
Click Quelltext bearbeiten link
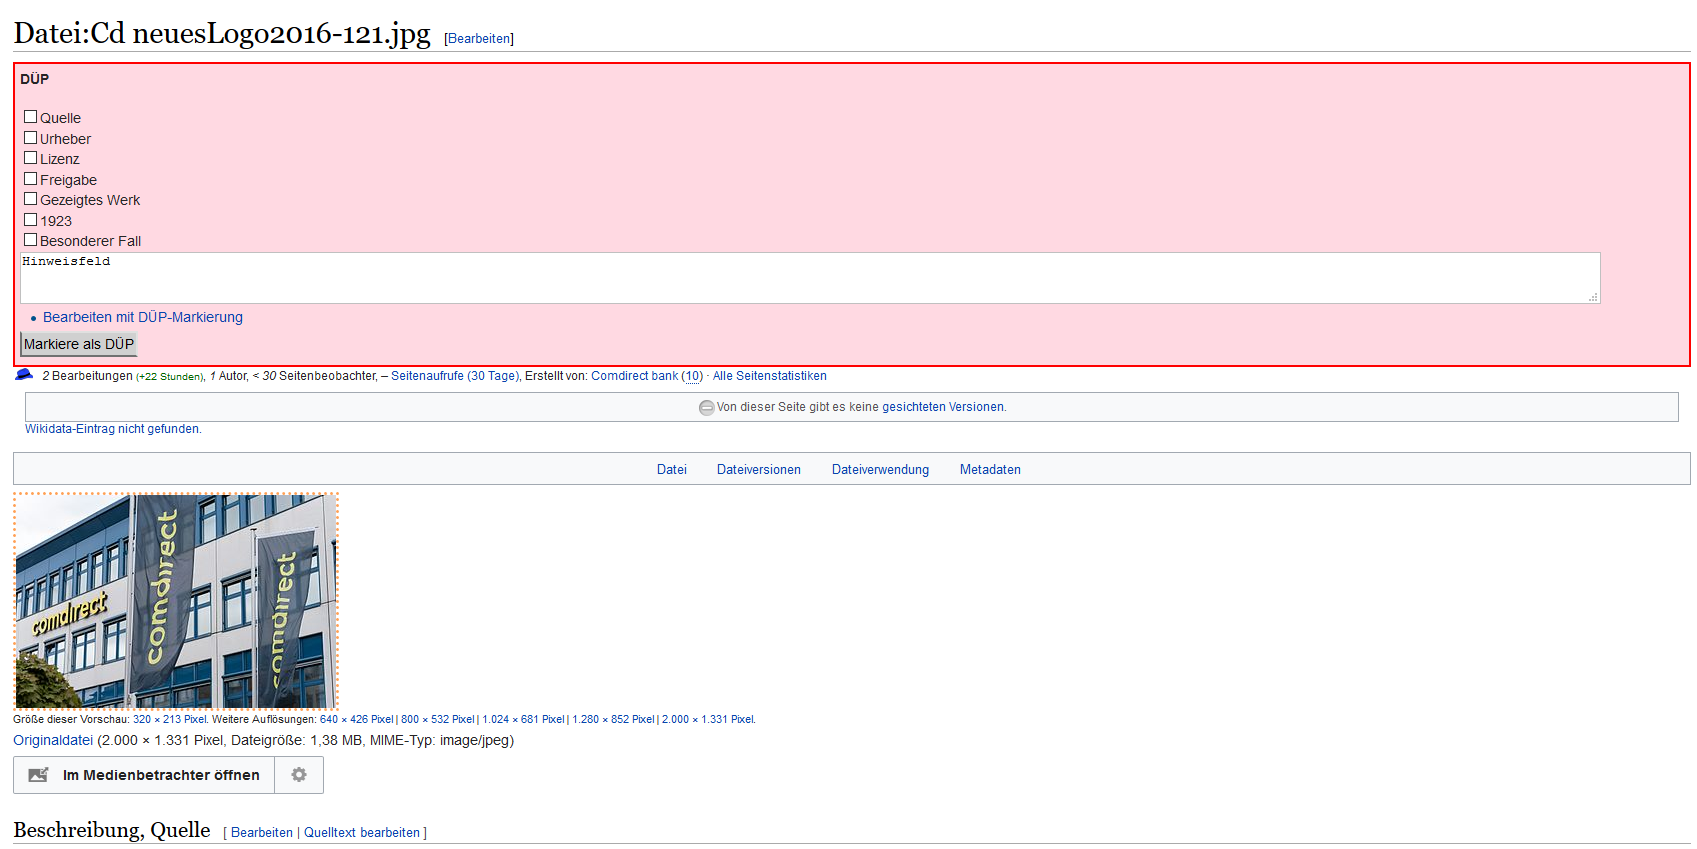pyautogui.click(x=362, y=833)
